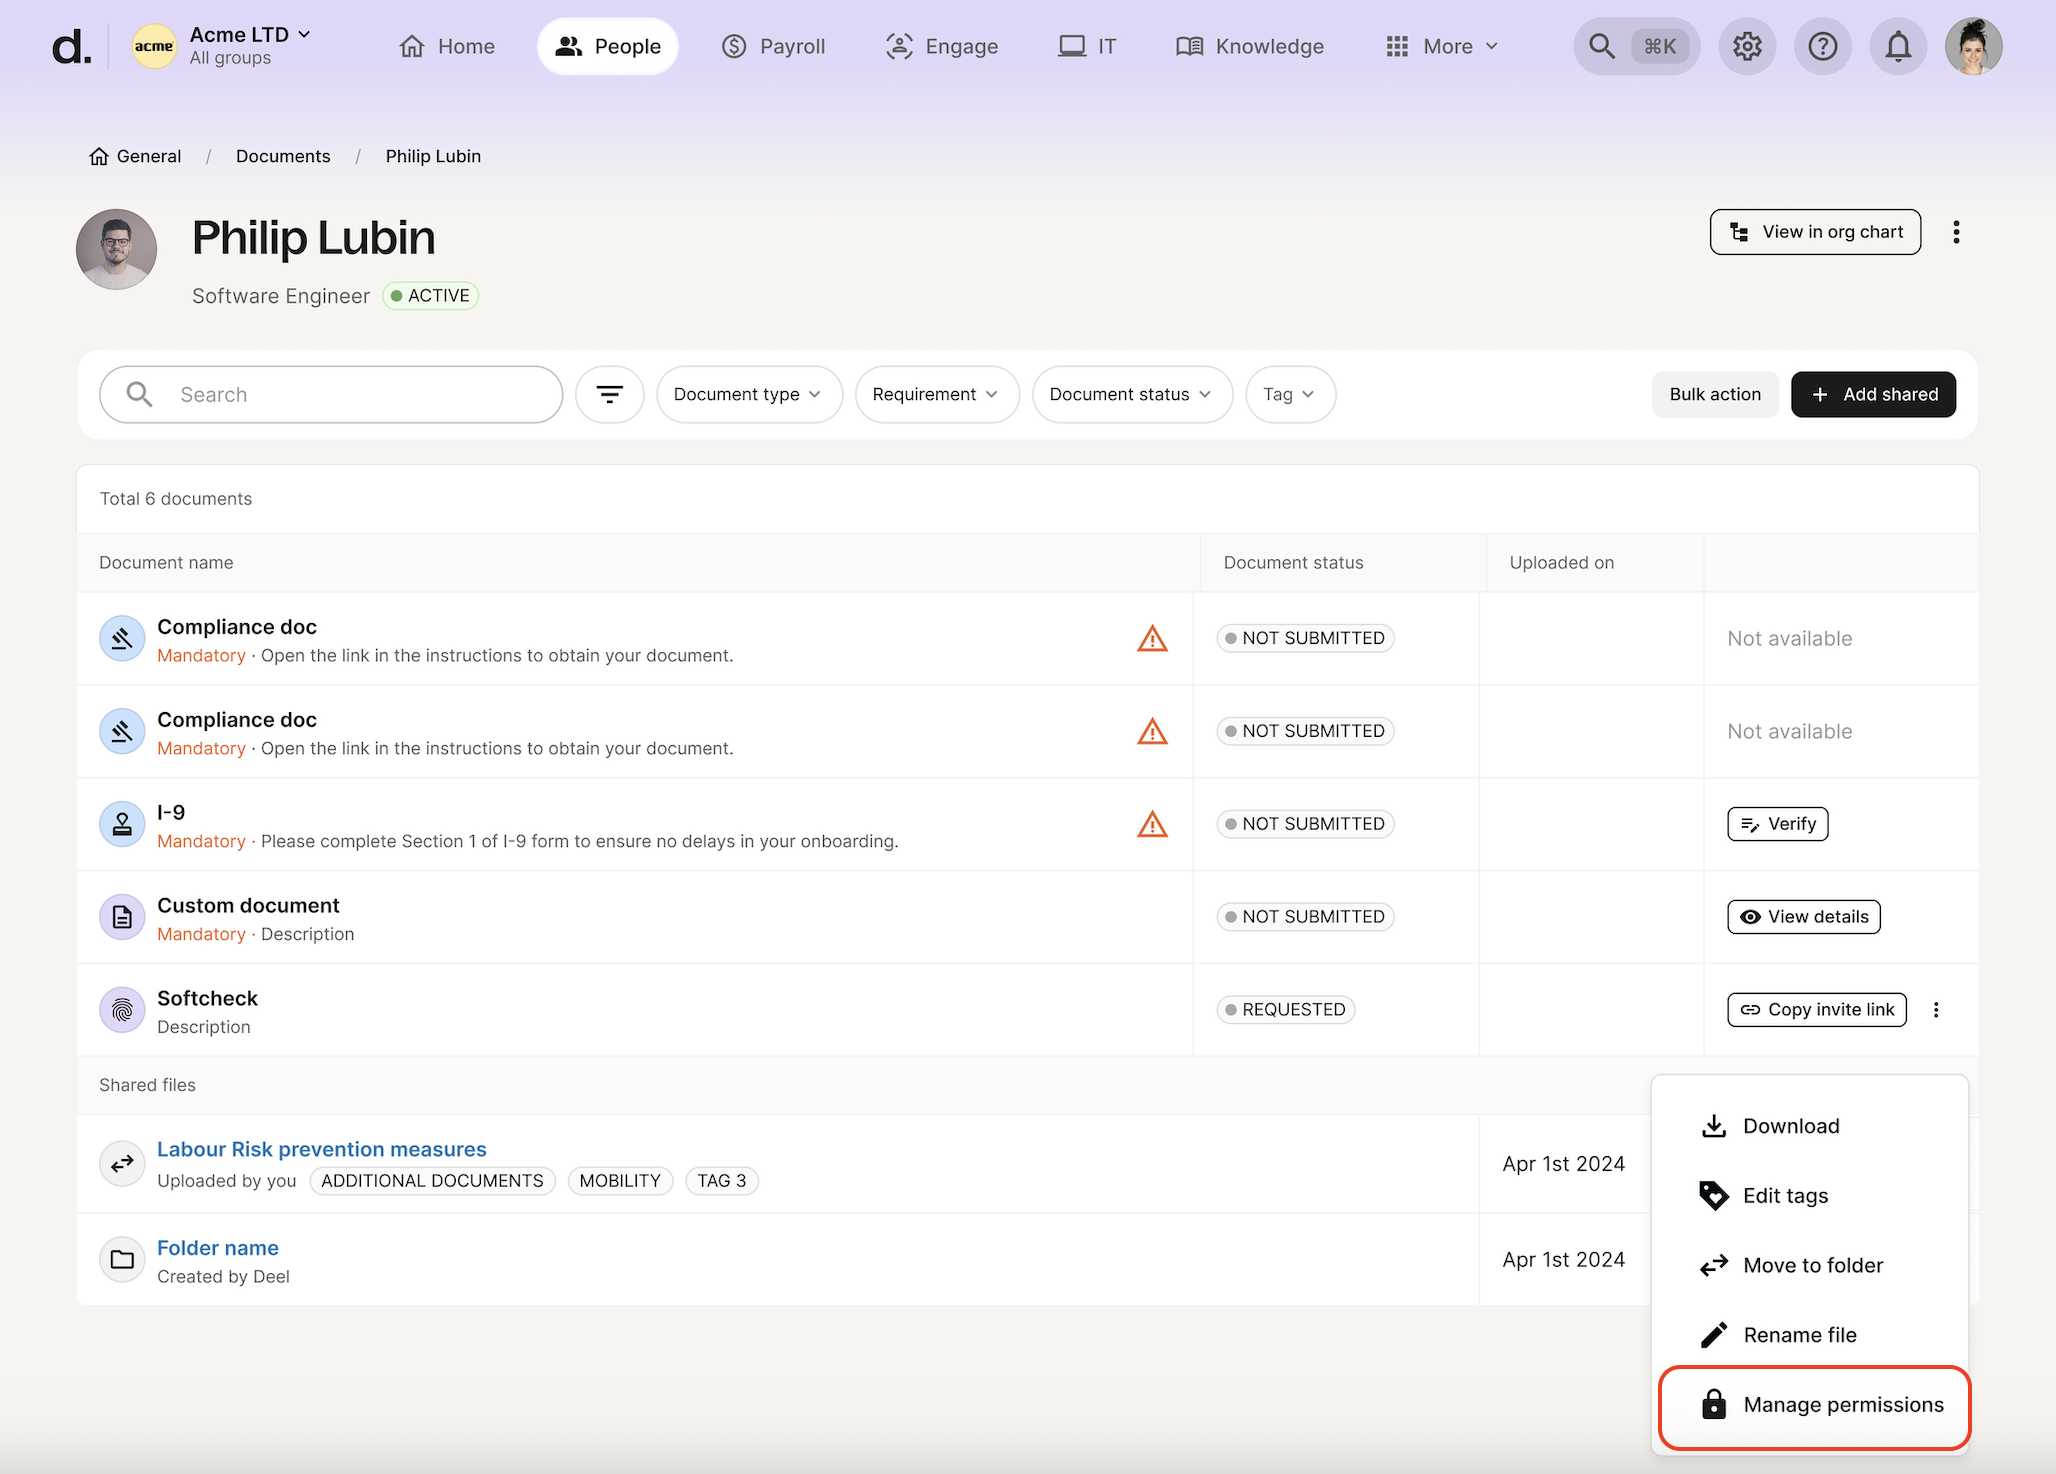This screenshot has width=2056, height=1474.
Task: Click the Add shared button
Action: 1873,394
